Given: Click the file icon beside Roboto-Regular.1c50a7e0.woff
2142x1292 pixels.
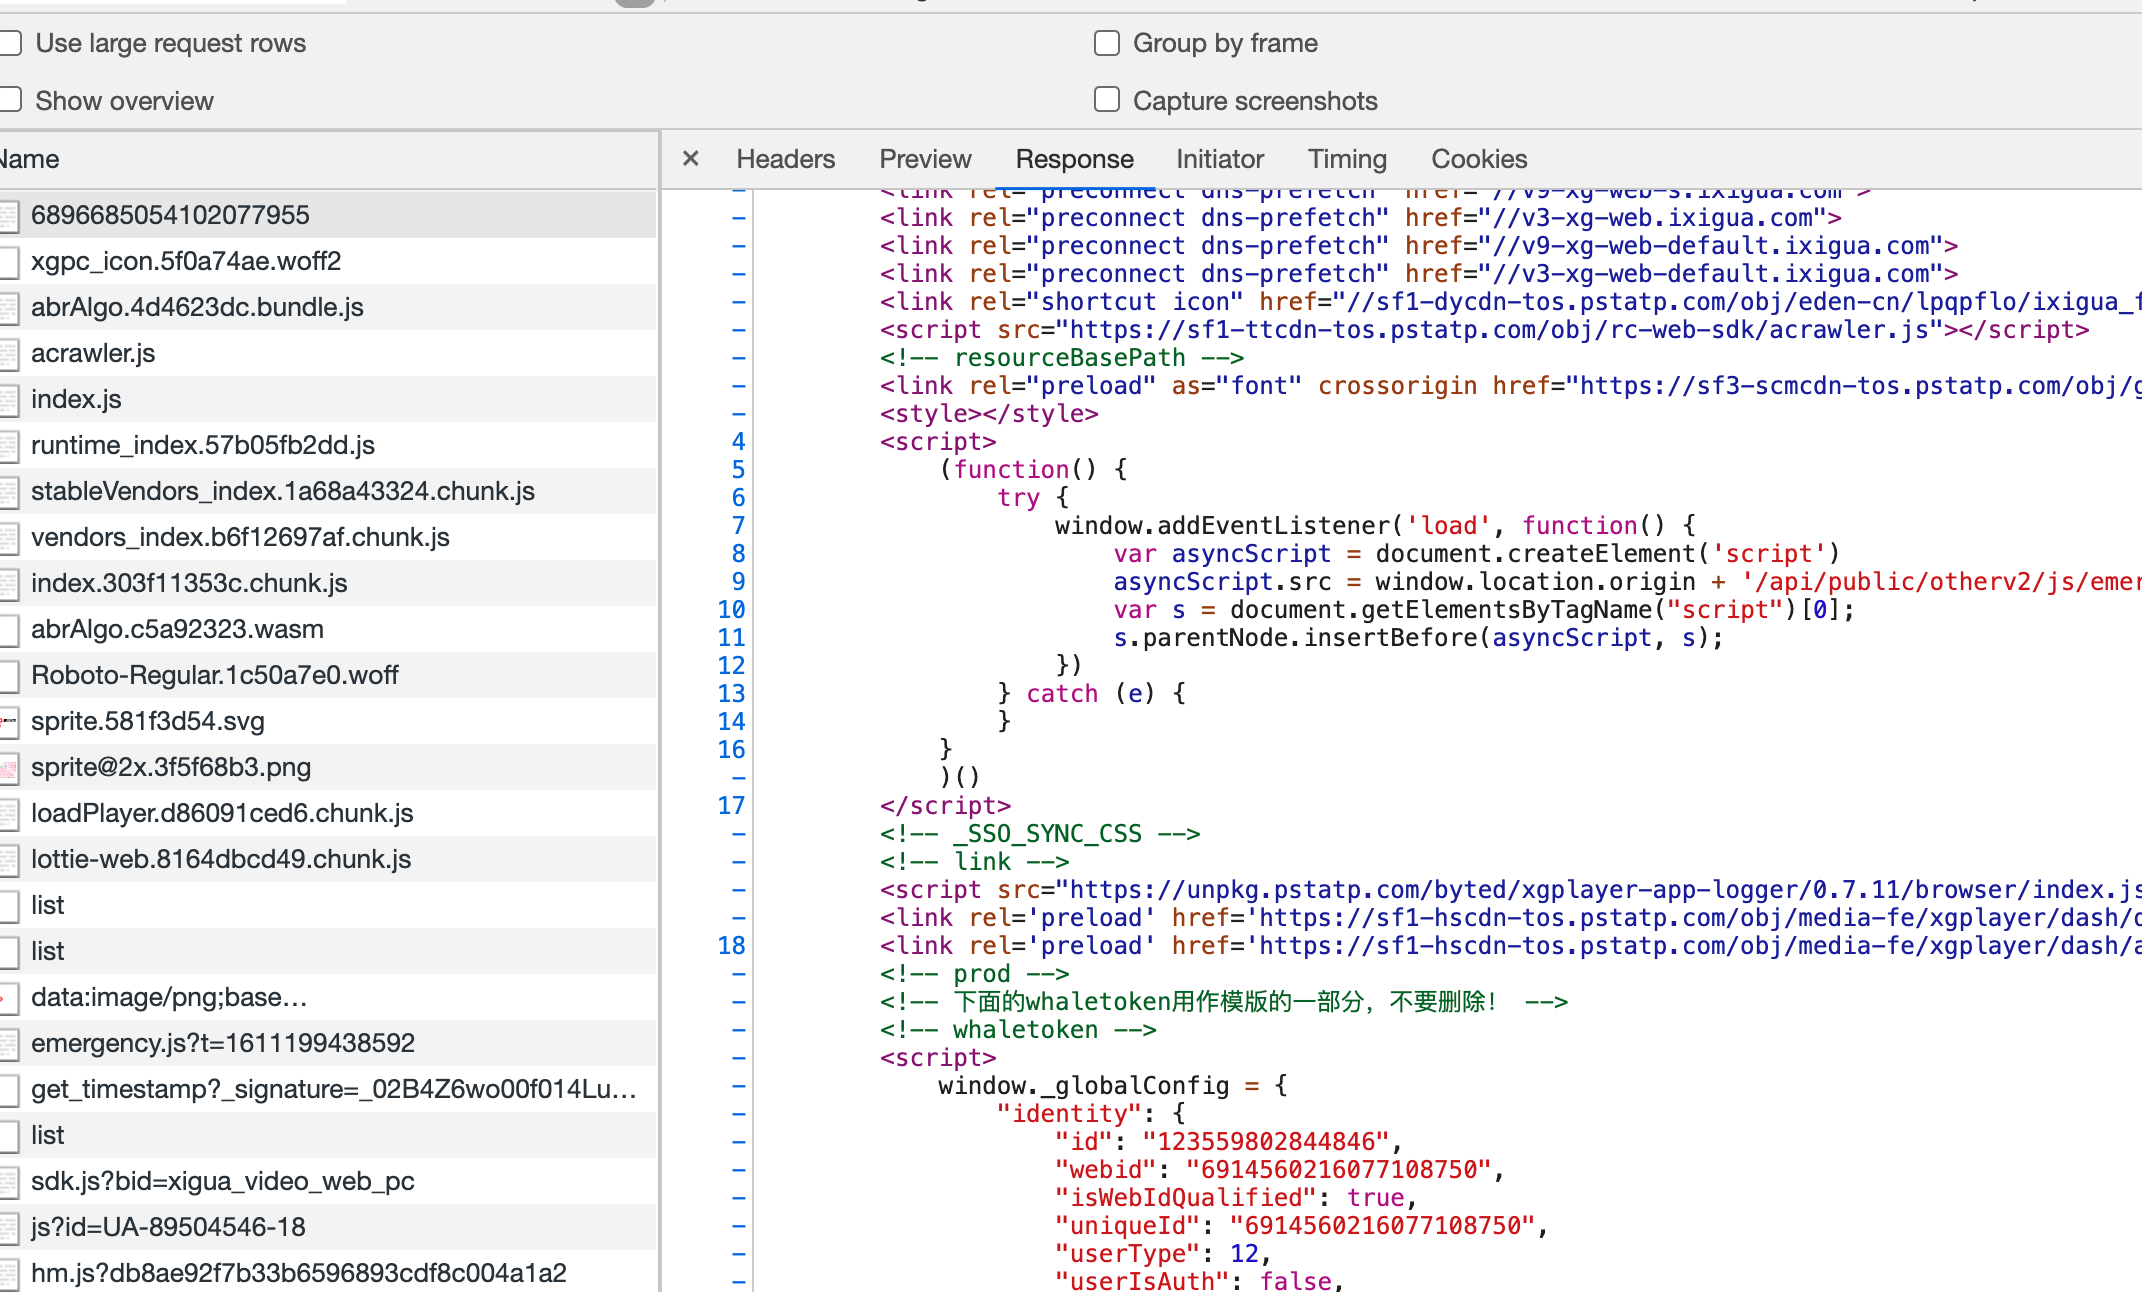Looking at the screenshot, I should (9, 675).
